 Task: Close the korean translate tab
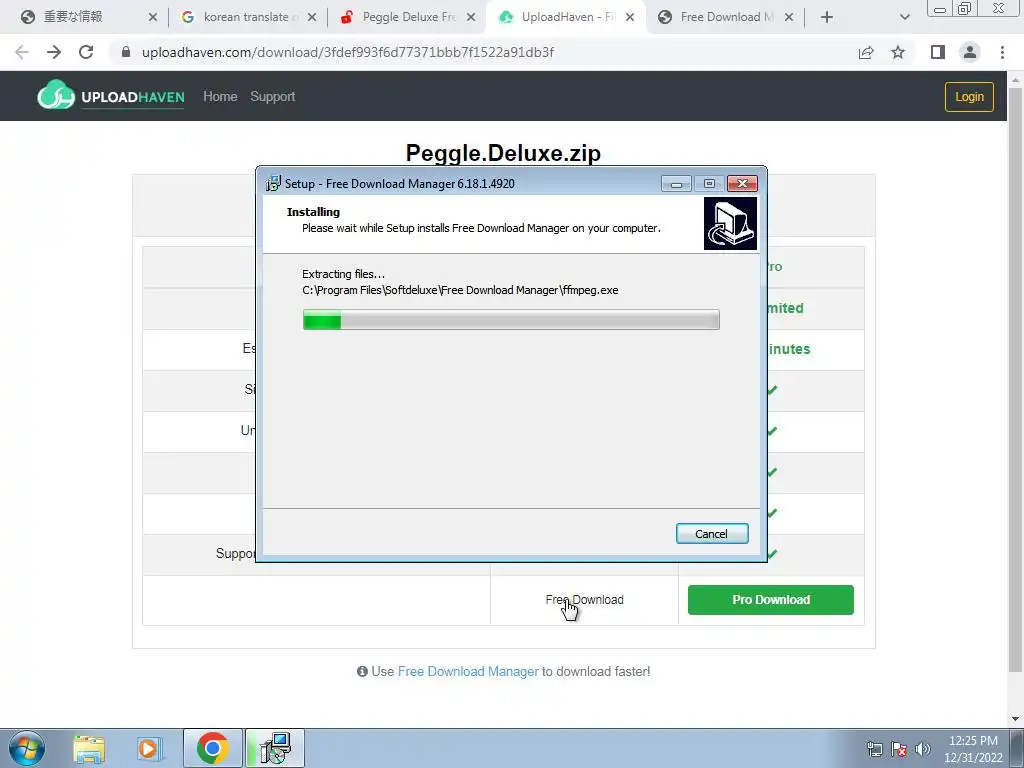click(312, 17)
